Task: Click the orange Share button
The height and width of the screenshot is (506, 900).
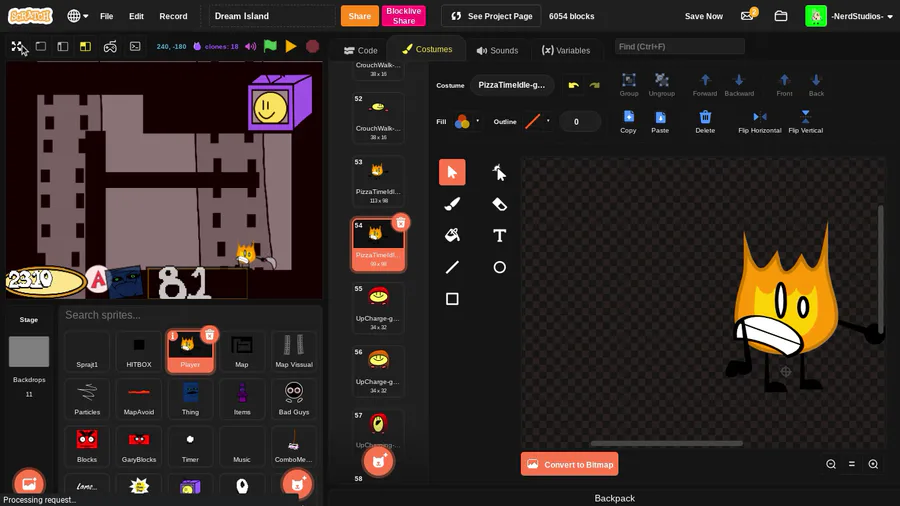Action: point(359,16)
